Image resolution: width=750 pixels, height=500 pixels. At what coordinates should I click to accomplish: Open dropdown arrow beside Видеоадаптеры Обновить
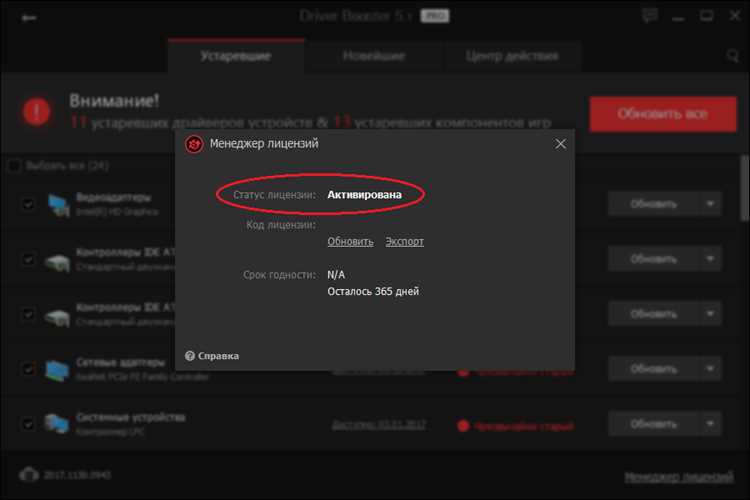click(x=710, y=204)
